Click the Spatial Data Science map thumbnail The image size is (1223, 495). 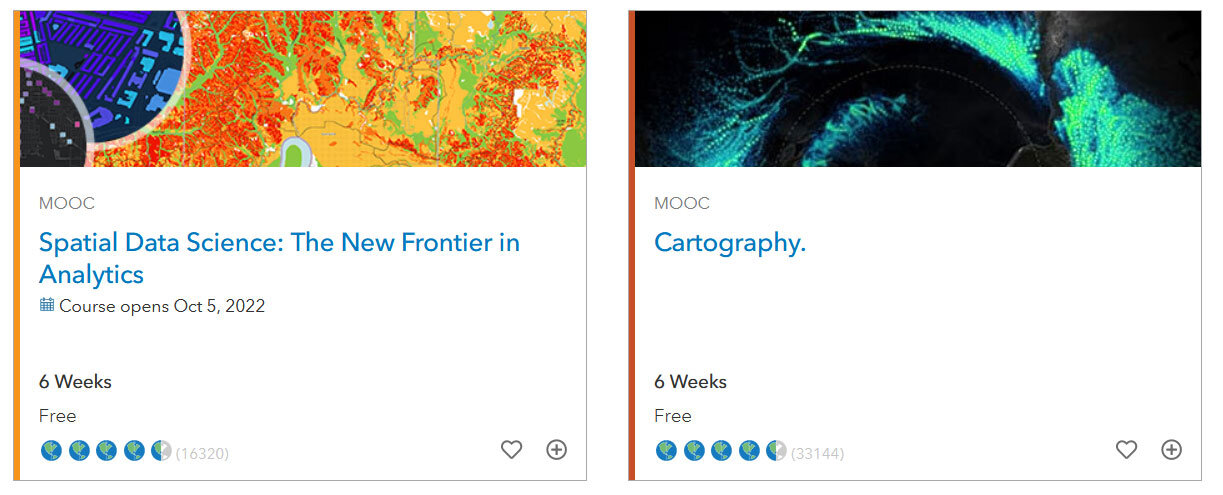coord(303,89)
